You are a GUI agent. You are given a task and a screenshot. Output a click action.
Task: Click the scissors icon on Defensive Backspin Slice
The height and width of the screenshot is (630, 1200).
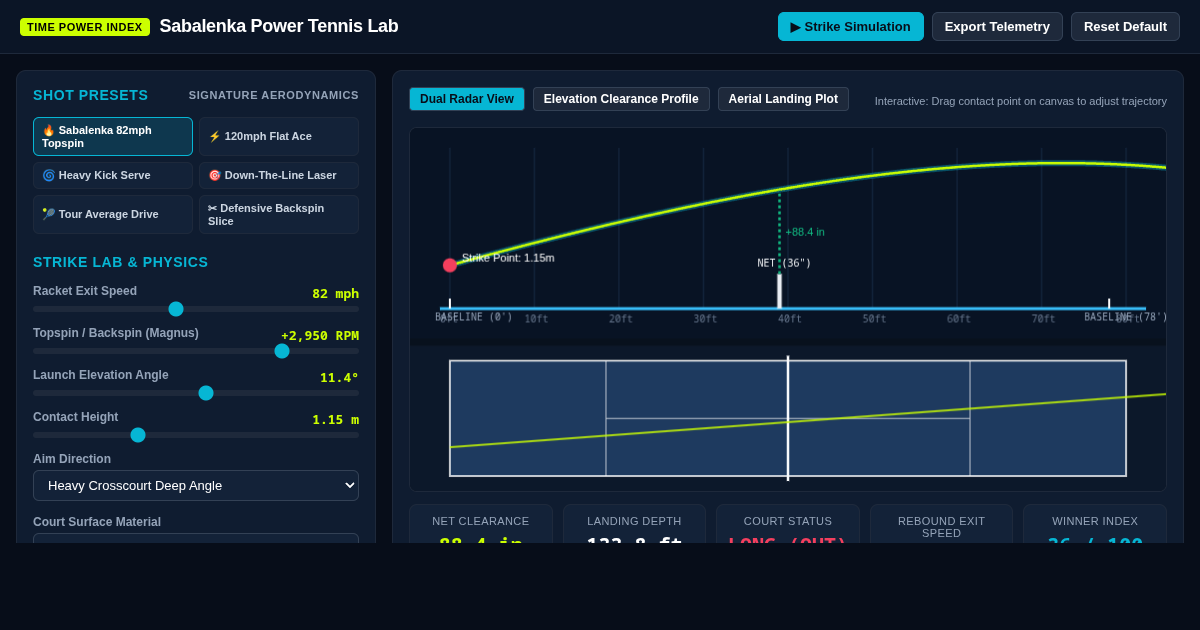click(212, 208)
